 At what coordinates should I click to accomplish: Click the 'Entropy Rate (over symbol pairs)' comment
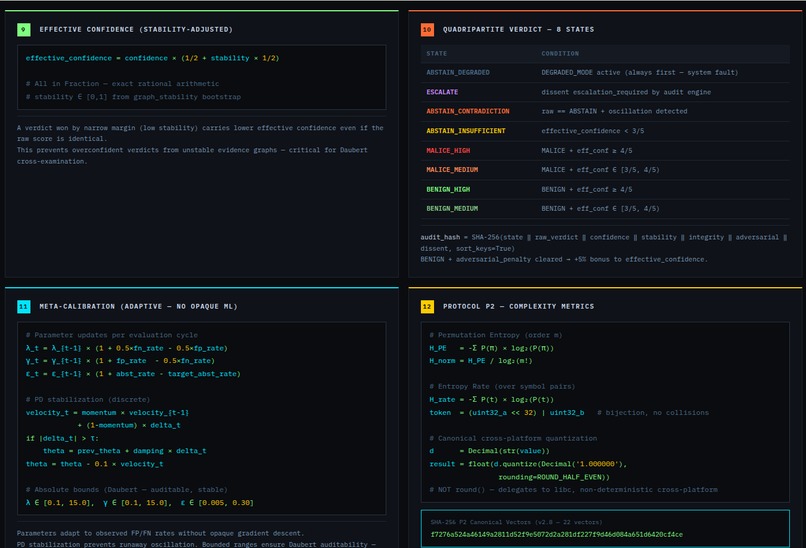point(502,387)
